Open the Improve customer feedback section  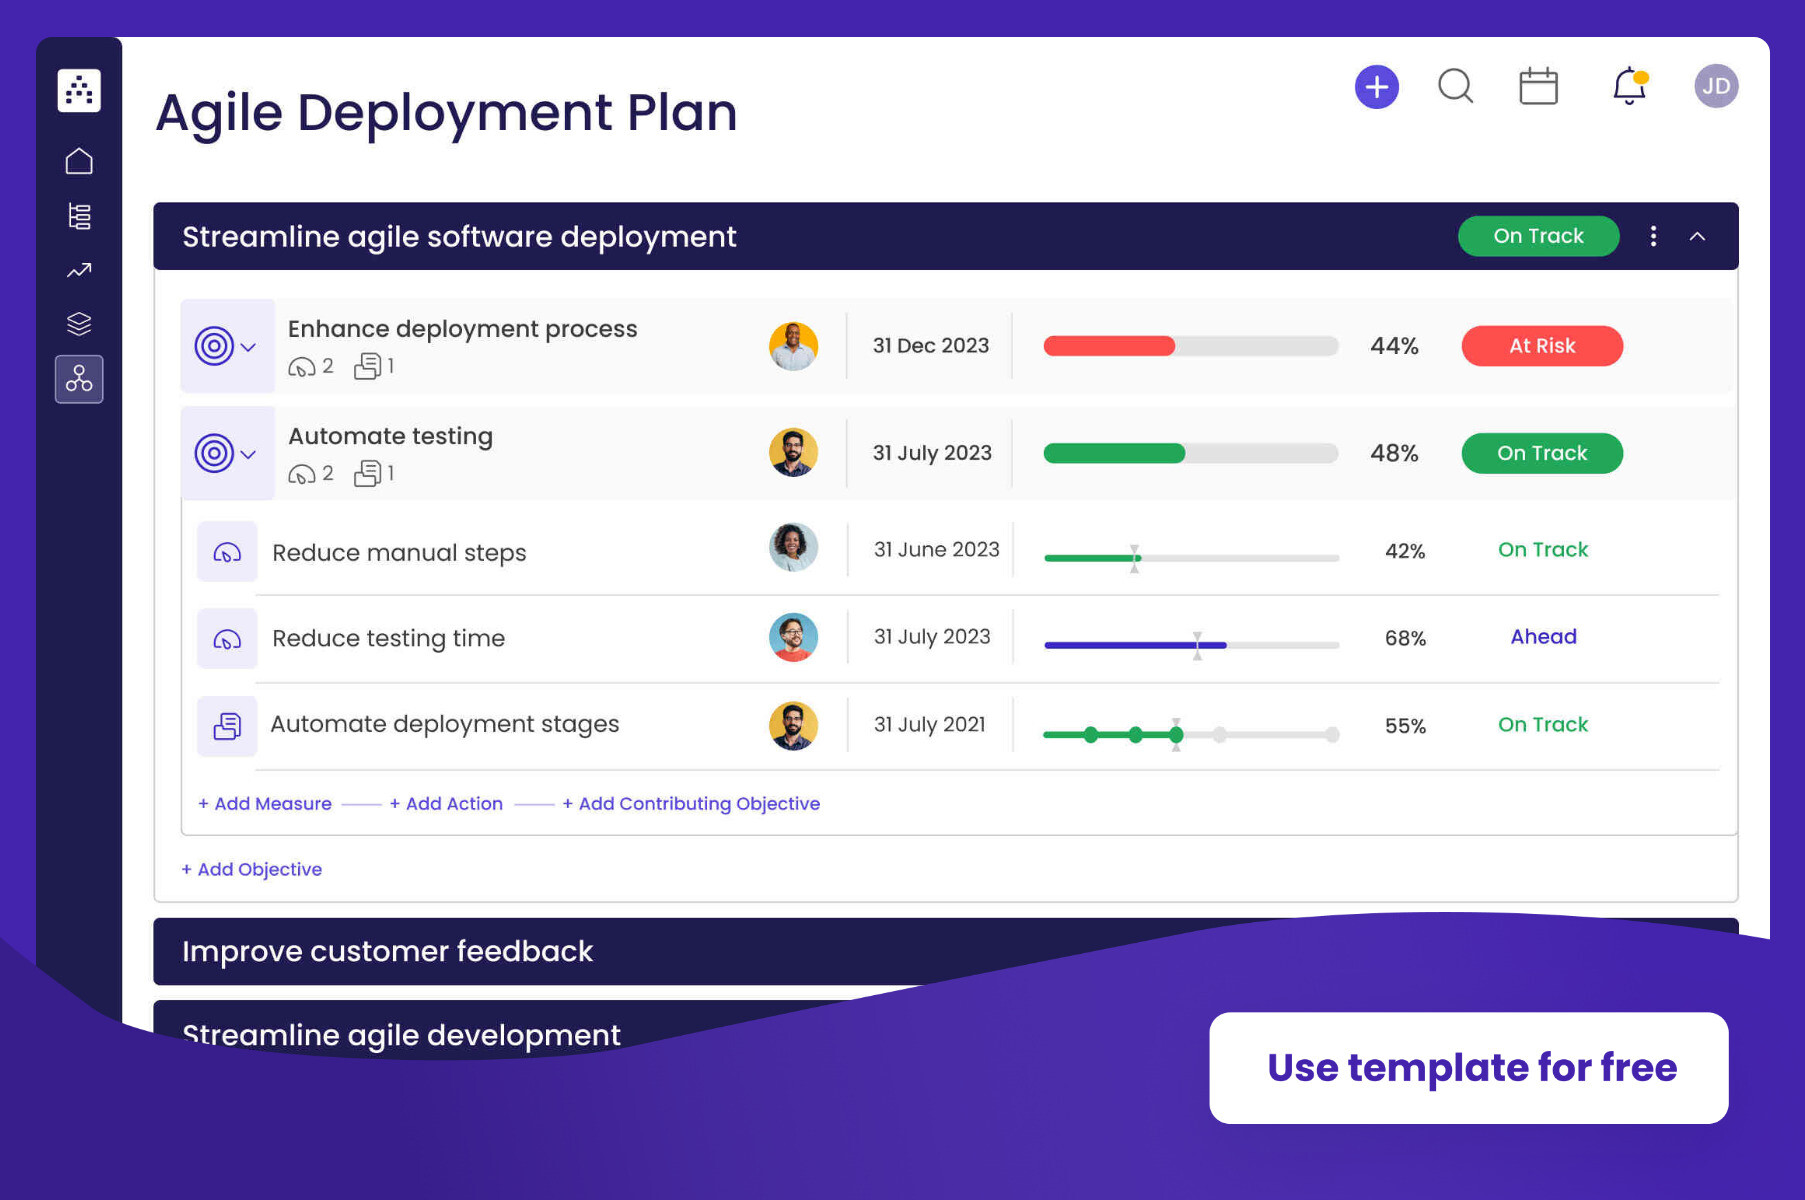(x=387, y=951)
